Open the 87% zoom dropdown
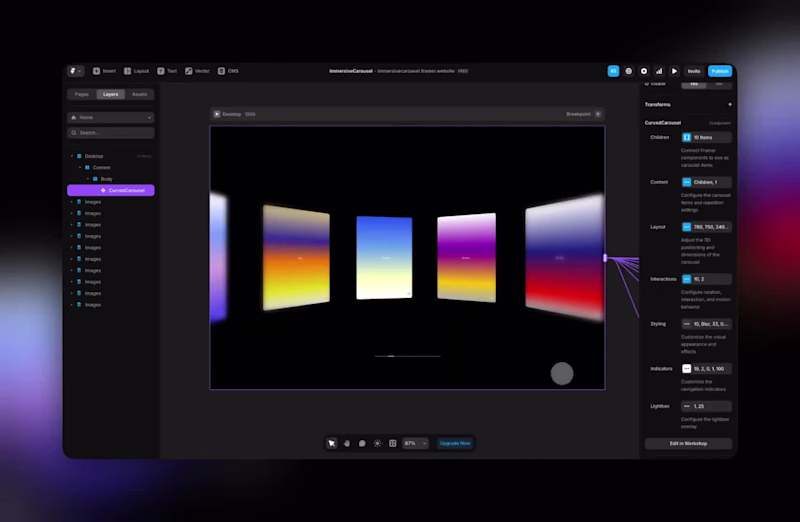This screenshot has width=800, height=522. point(415,443)
